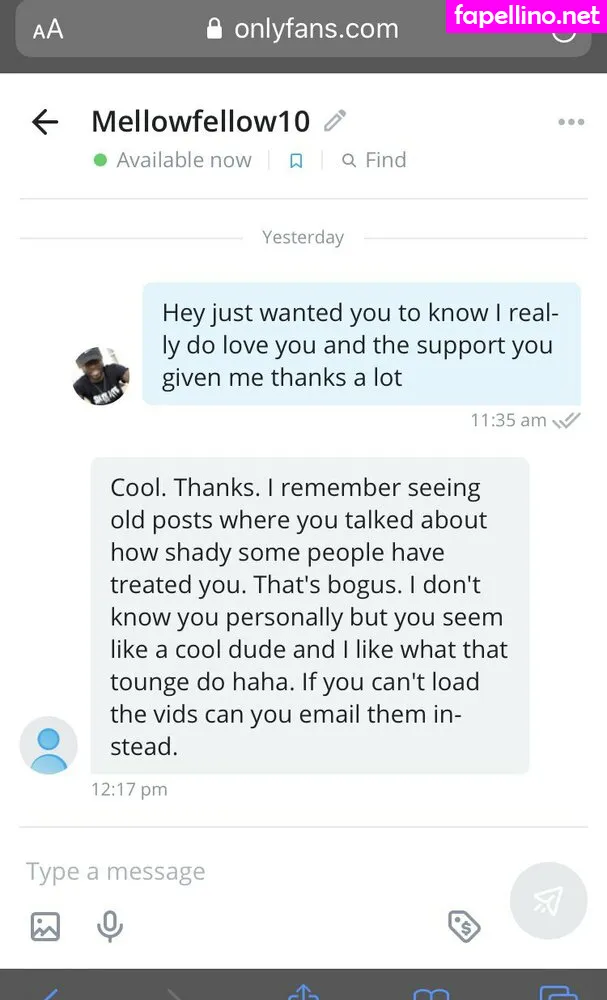This screenshot has width=607, height=1000.
Task: Select the received message starting "Cool. Thanks."
Action: point(310,616)
